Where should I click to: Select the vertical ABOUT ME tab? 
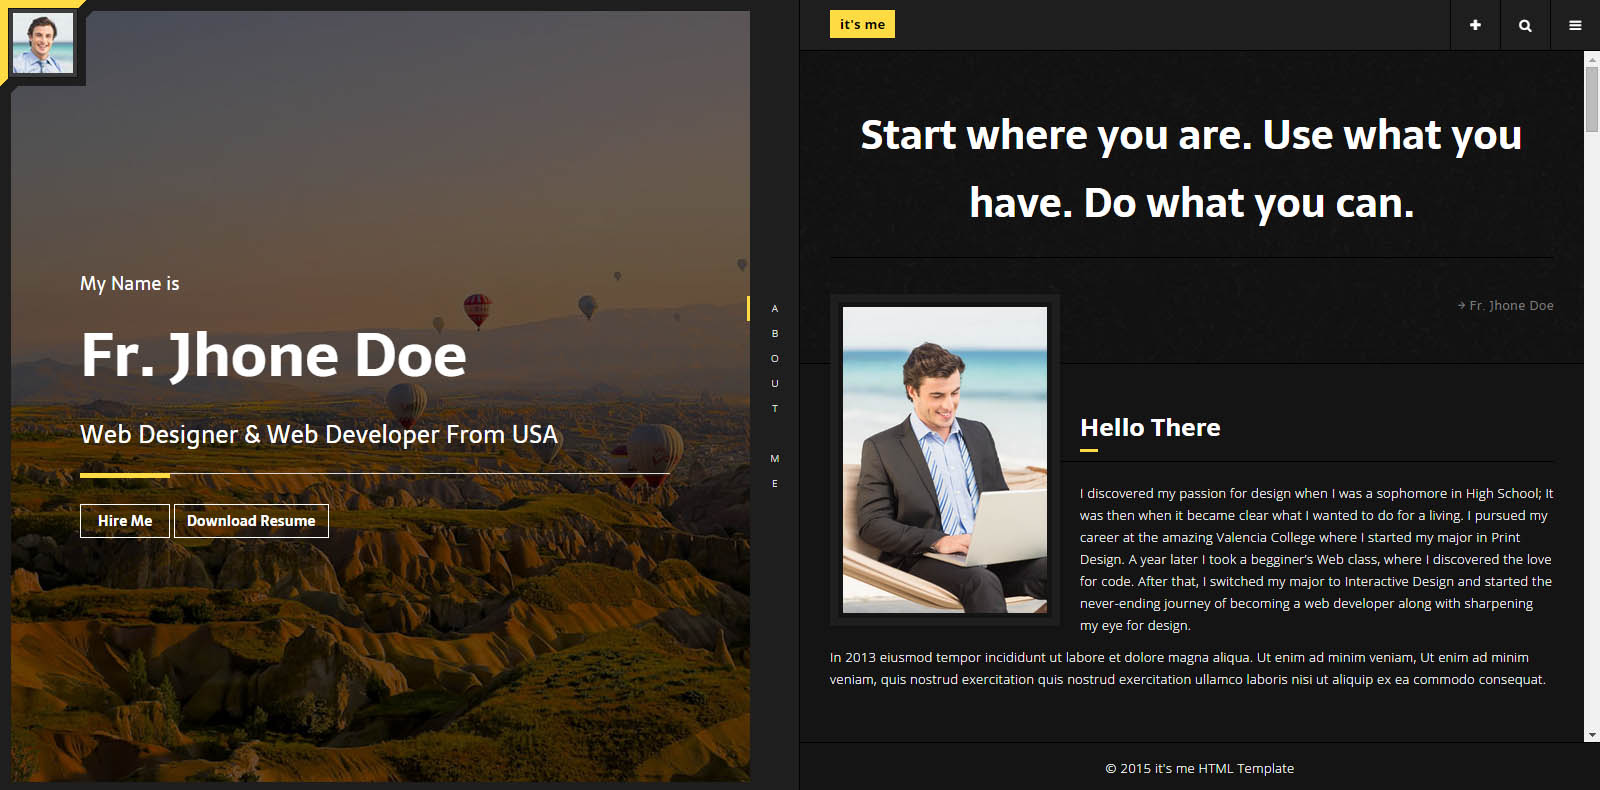(774, 395)
